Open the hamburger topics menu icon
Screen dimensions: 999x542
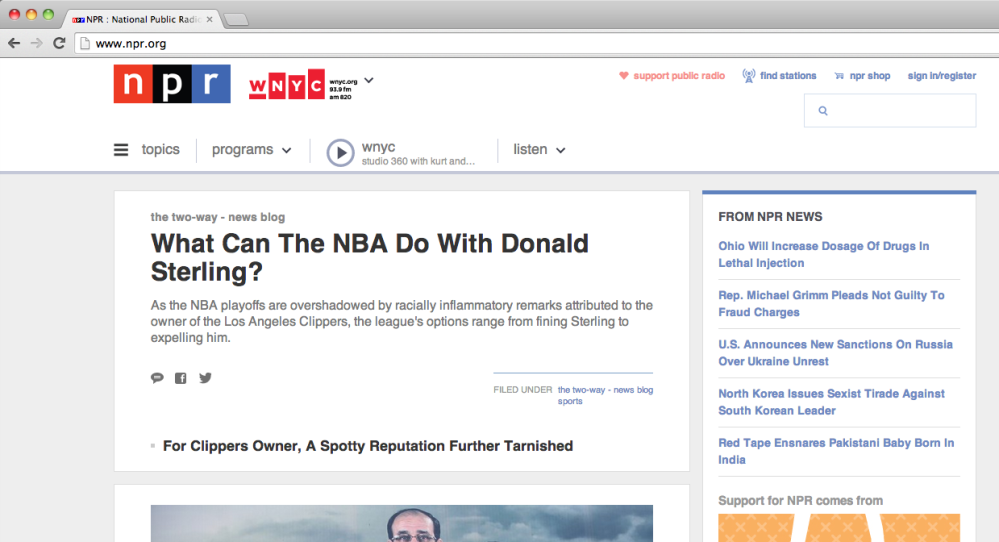coord(121,150)
